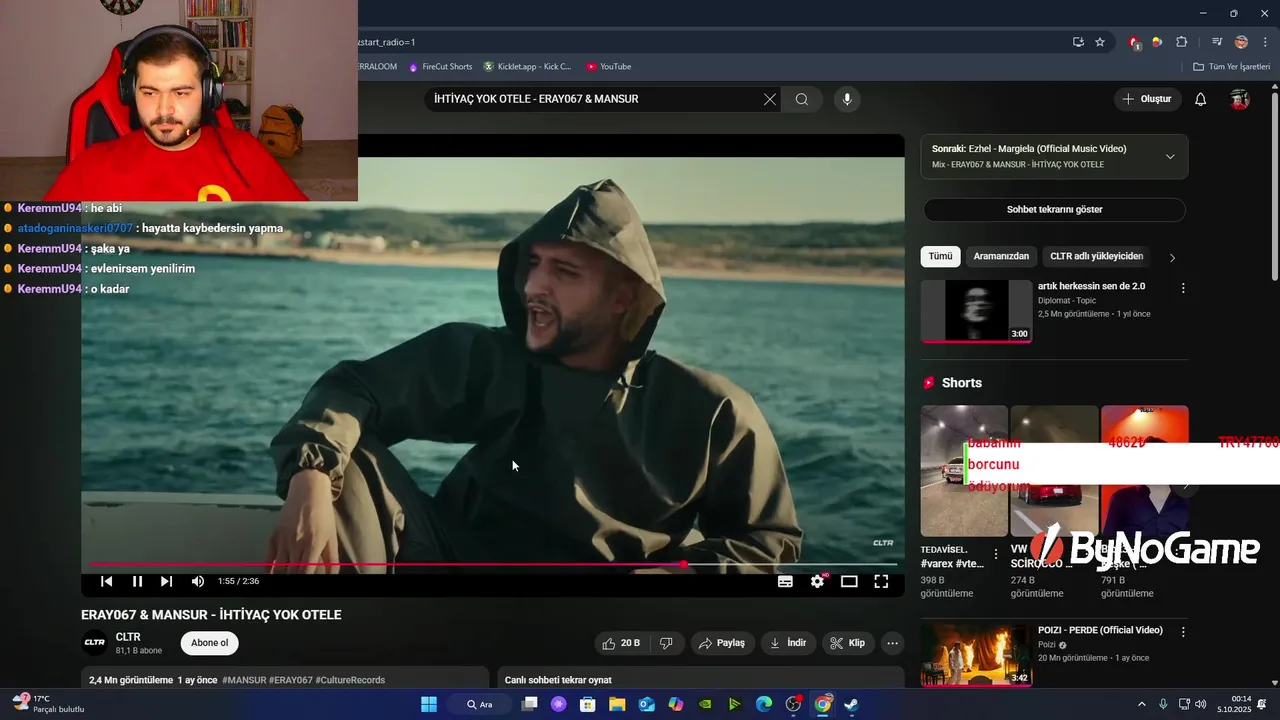The width and height of the screenshot is (1280, 720).
Task: Open options for artık herkessin sen de 2.0
Action: coord(1183,288)
